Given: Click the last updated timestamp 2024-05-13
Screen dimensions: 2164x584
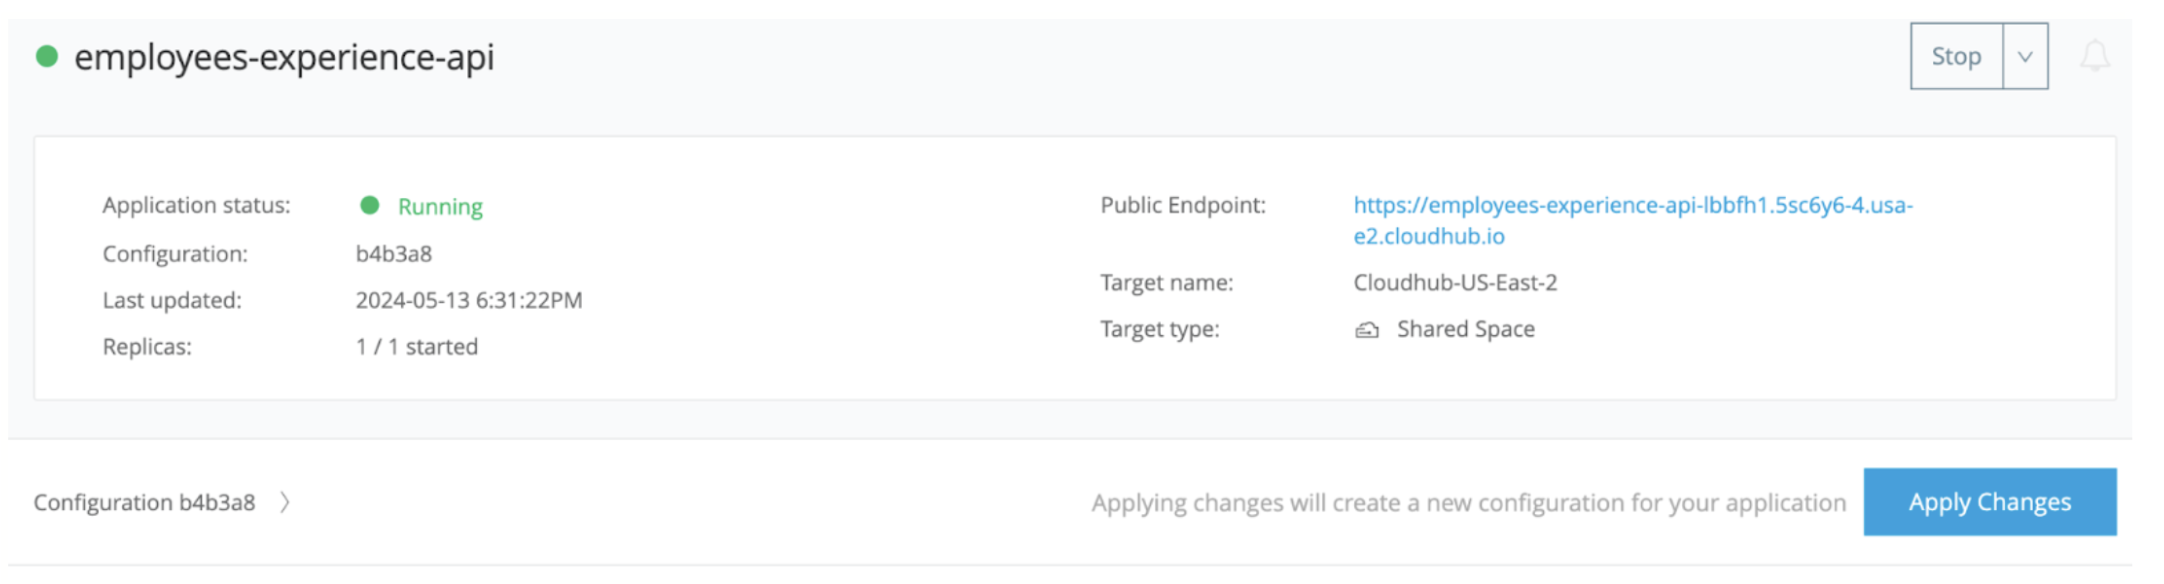Looking at the screenshot, I should click(468, 300).
